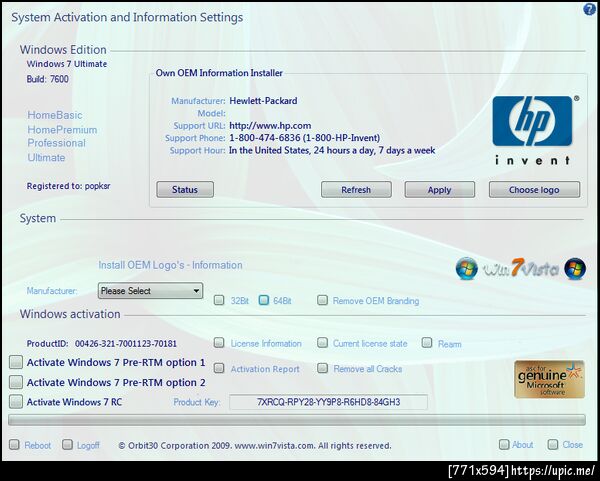Check the 32Bit checkbox
The width and height of the screenshot is (600, 481).
click(219, 300)
